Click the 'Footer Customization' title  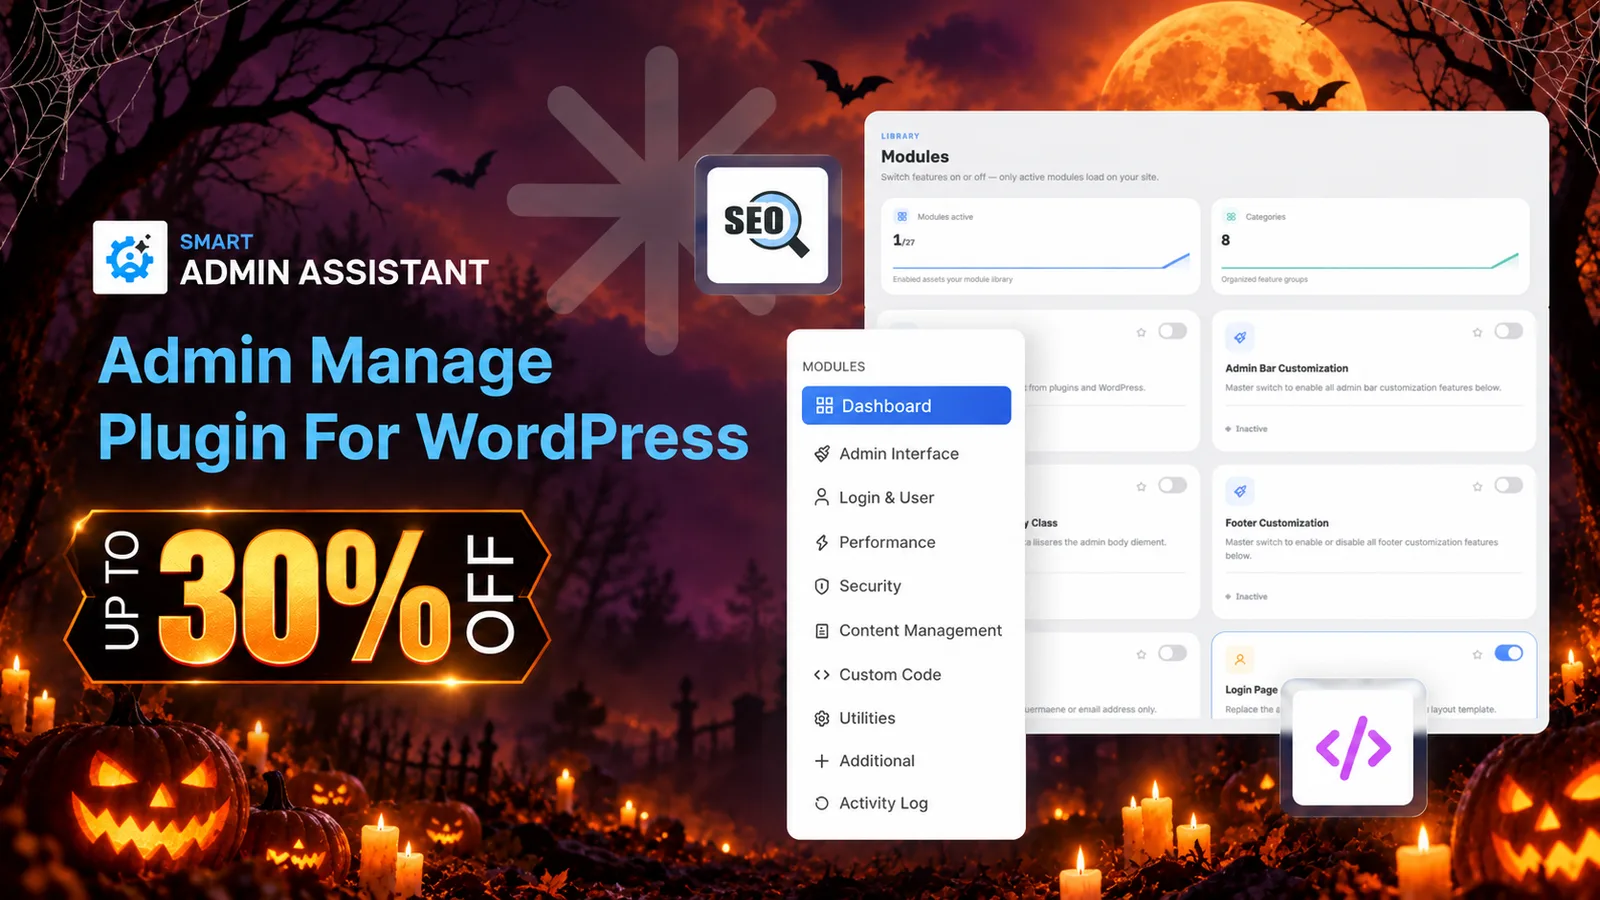click(x=1277, y=523)
